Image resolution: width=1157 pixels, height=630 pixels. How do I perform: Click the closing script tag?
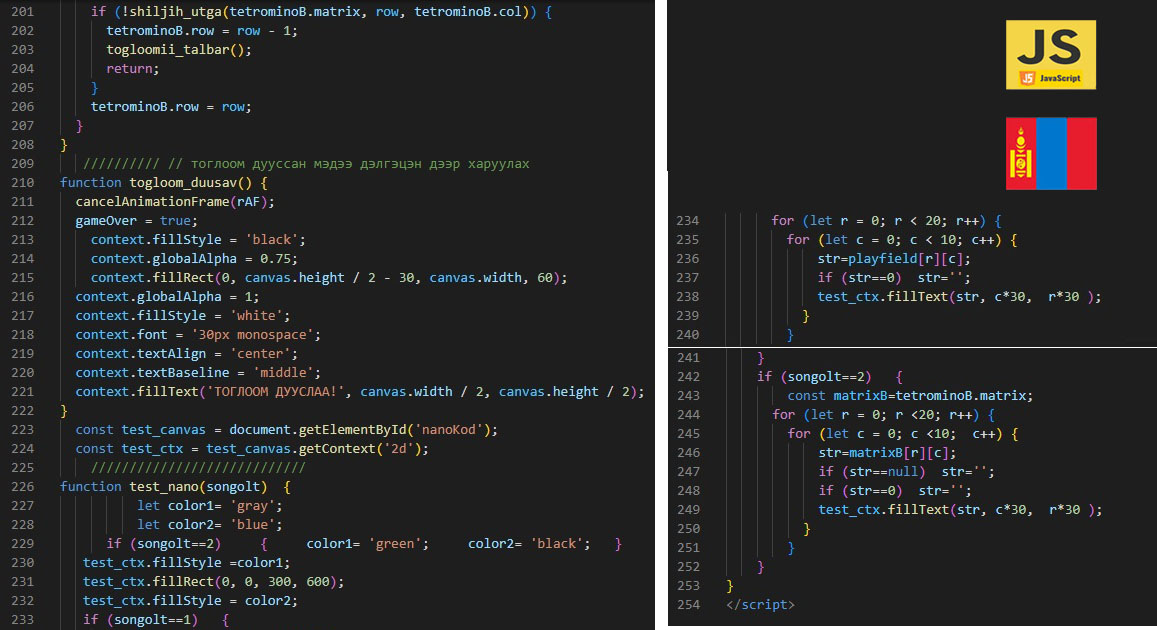759,605
